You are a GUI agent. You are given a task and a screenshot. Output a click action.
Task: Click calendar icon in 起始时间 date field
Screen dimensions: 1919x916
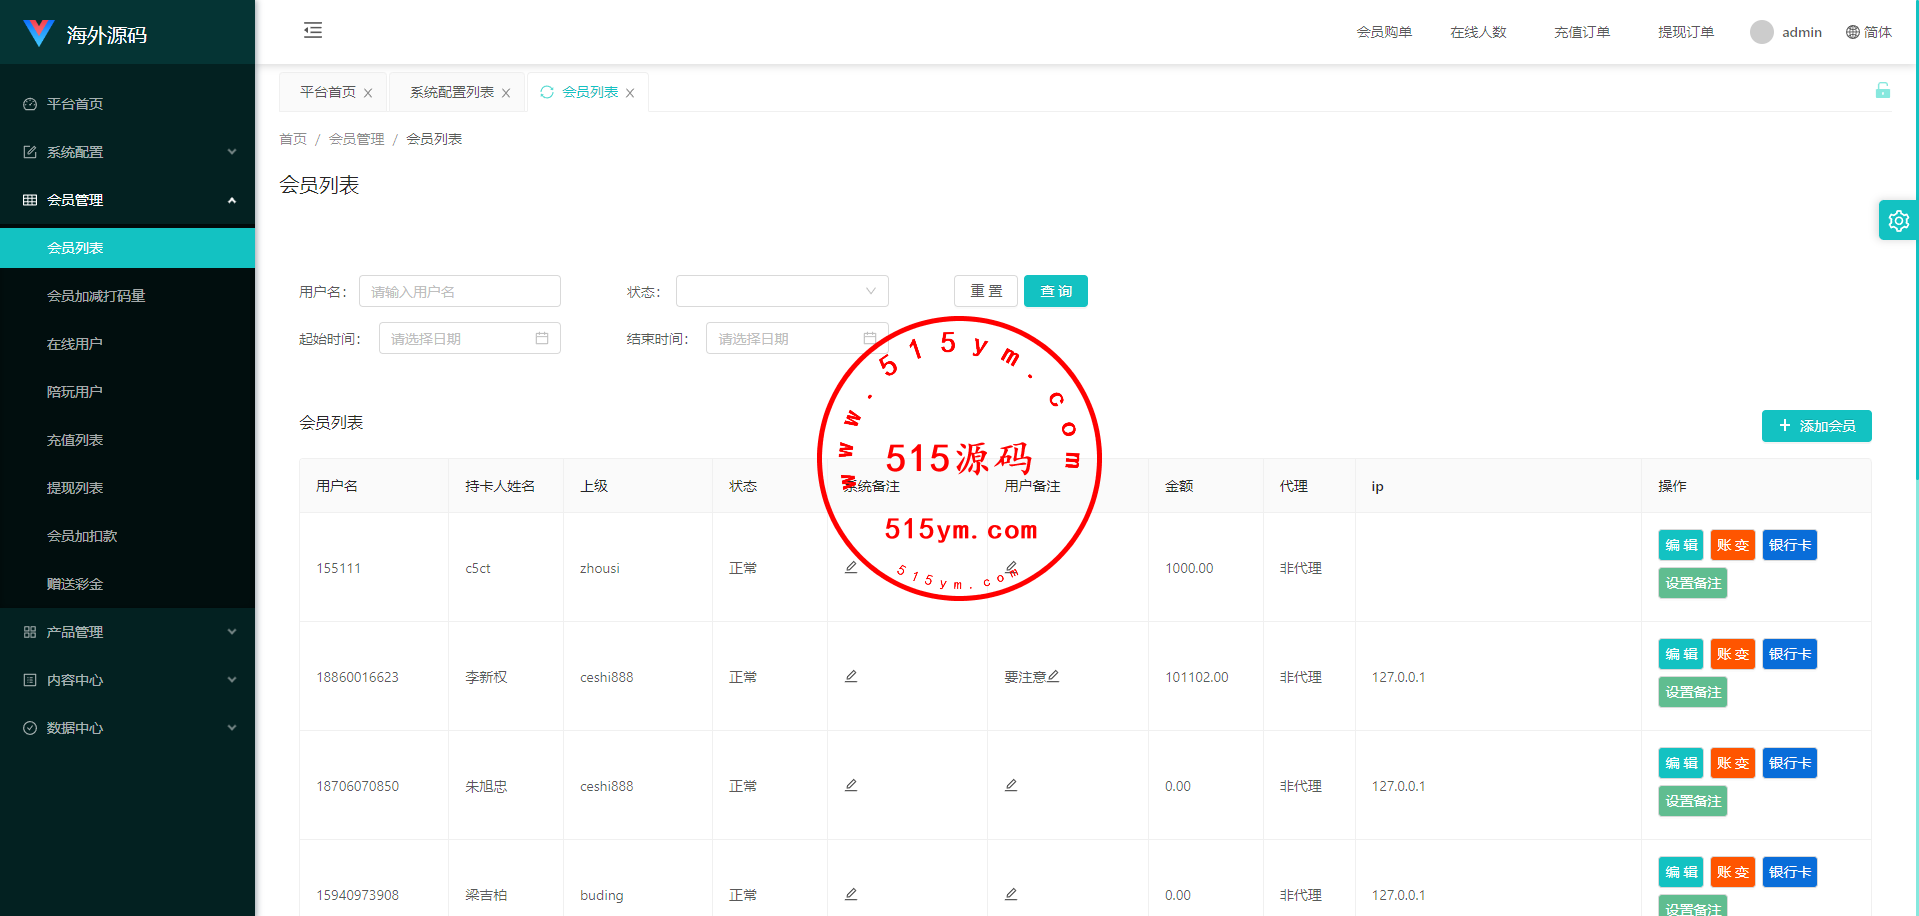click(542, 339)
